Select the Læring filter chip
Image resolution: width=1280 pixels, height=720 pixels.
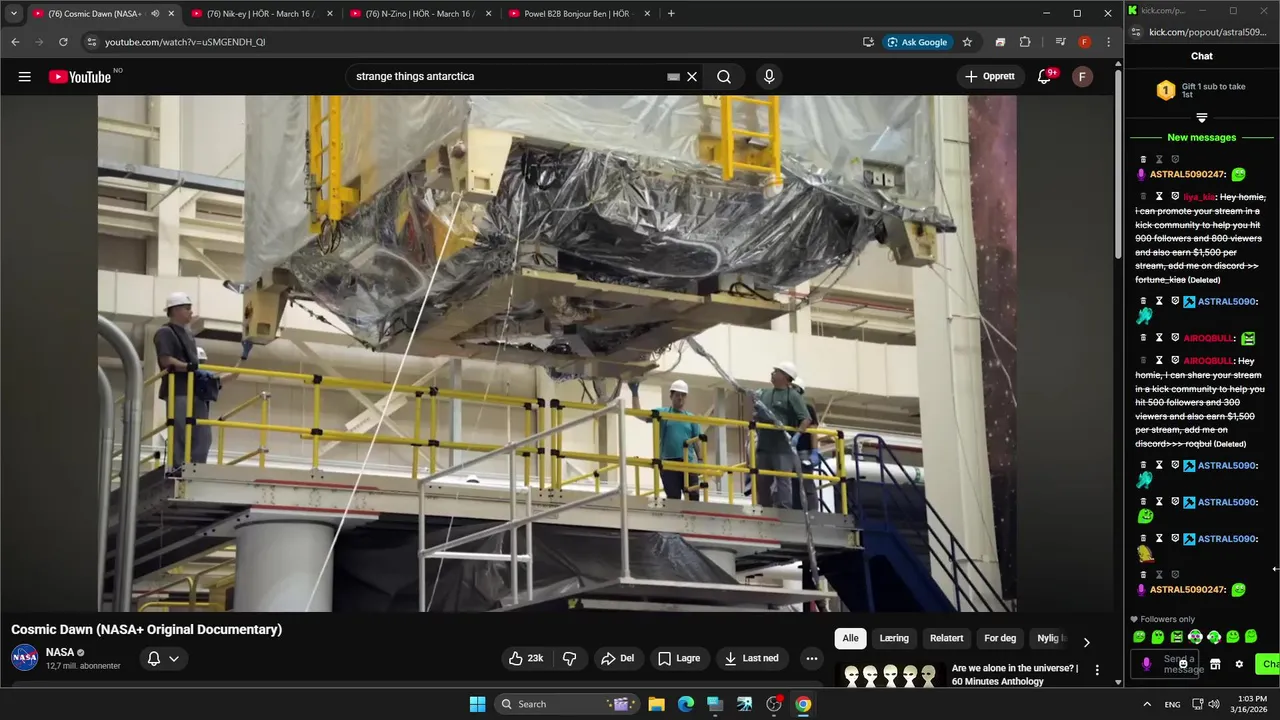pos(894,638)
